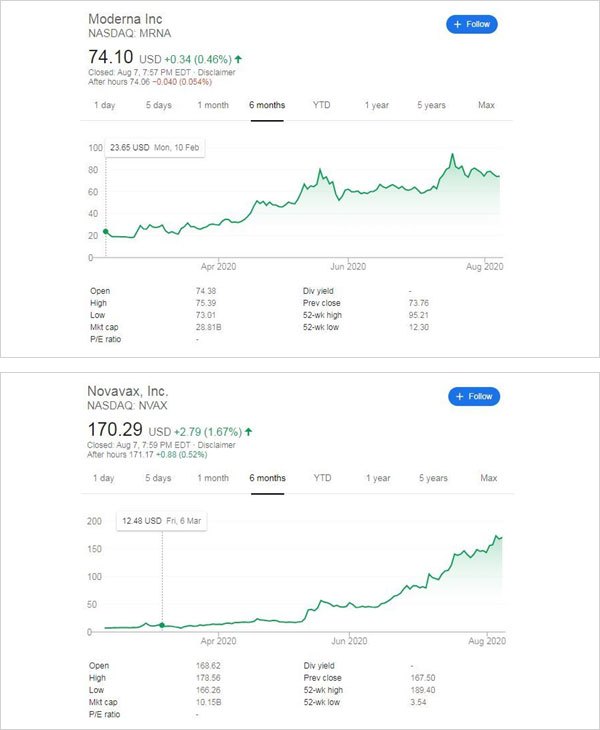Select 1 day range on Novavax chart
This screenshot has width=600, height=730.
tap(103, 478)
